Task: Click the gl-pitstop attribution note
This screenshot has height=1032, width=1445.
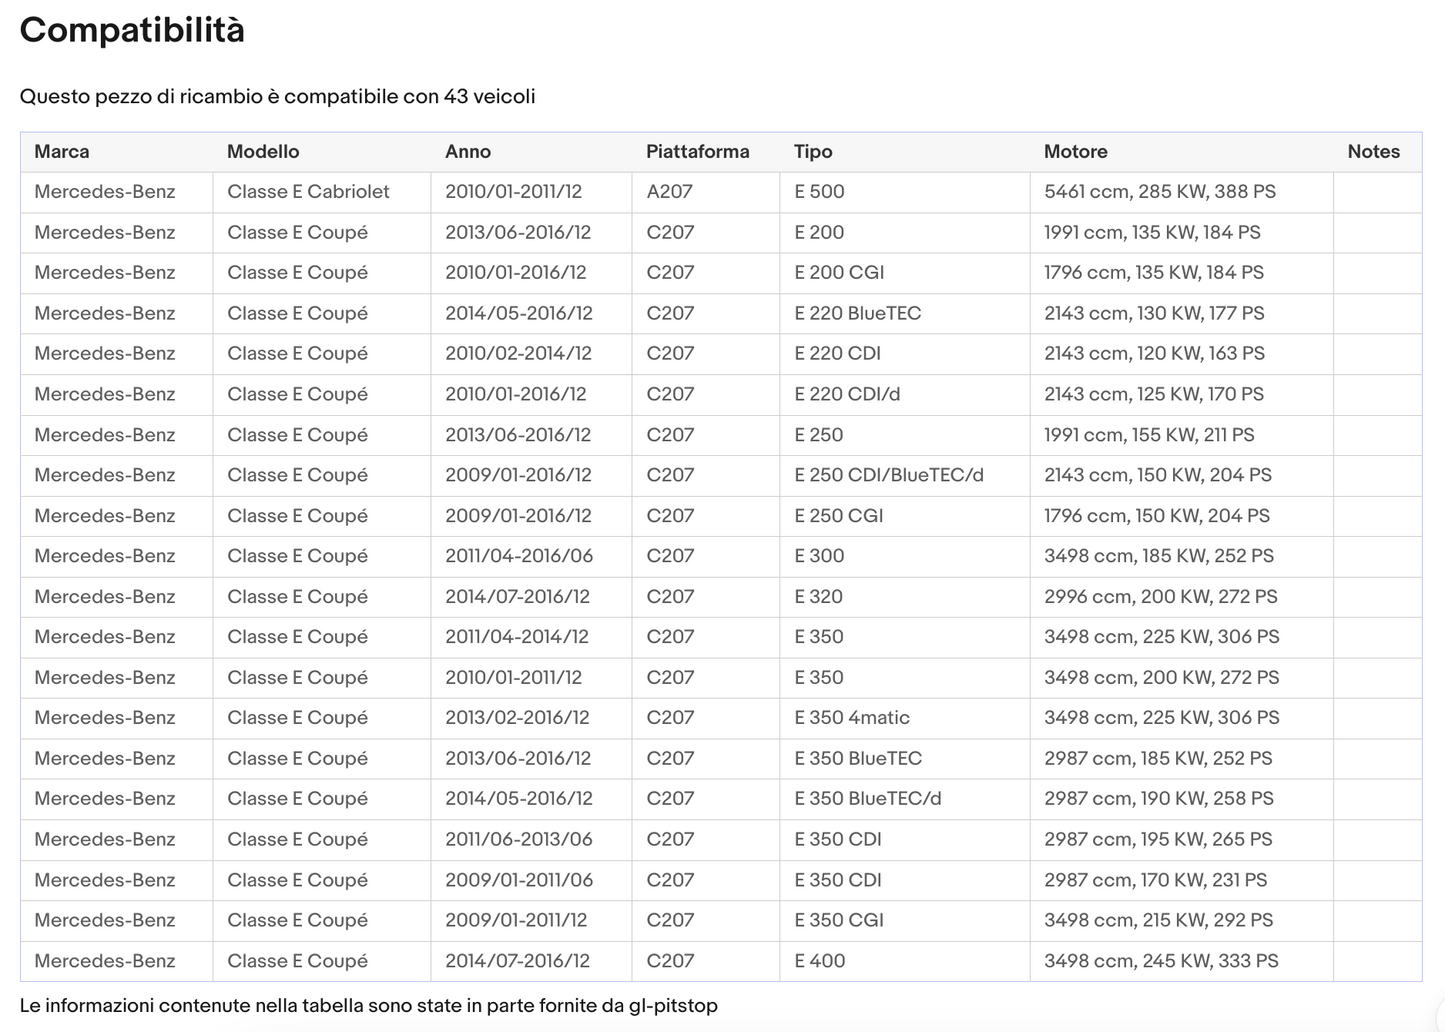Action: [x=369, y=1006]
